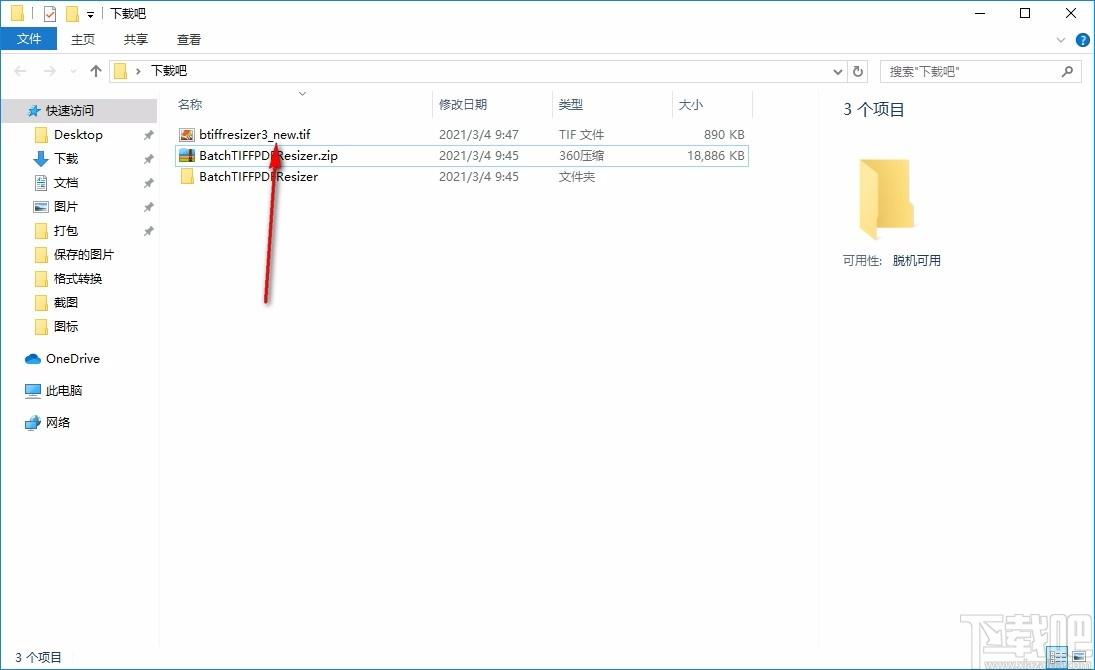Click the Desktop folder icon
Viewport: 1095px width, 670px height.
pyautogui.click(x=41, y=135)
